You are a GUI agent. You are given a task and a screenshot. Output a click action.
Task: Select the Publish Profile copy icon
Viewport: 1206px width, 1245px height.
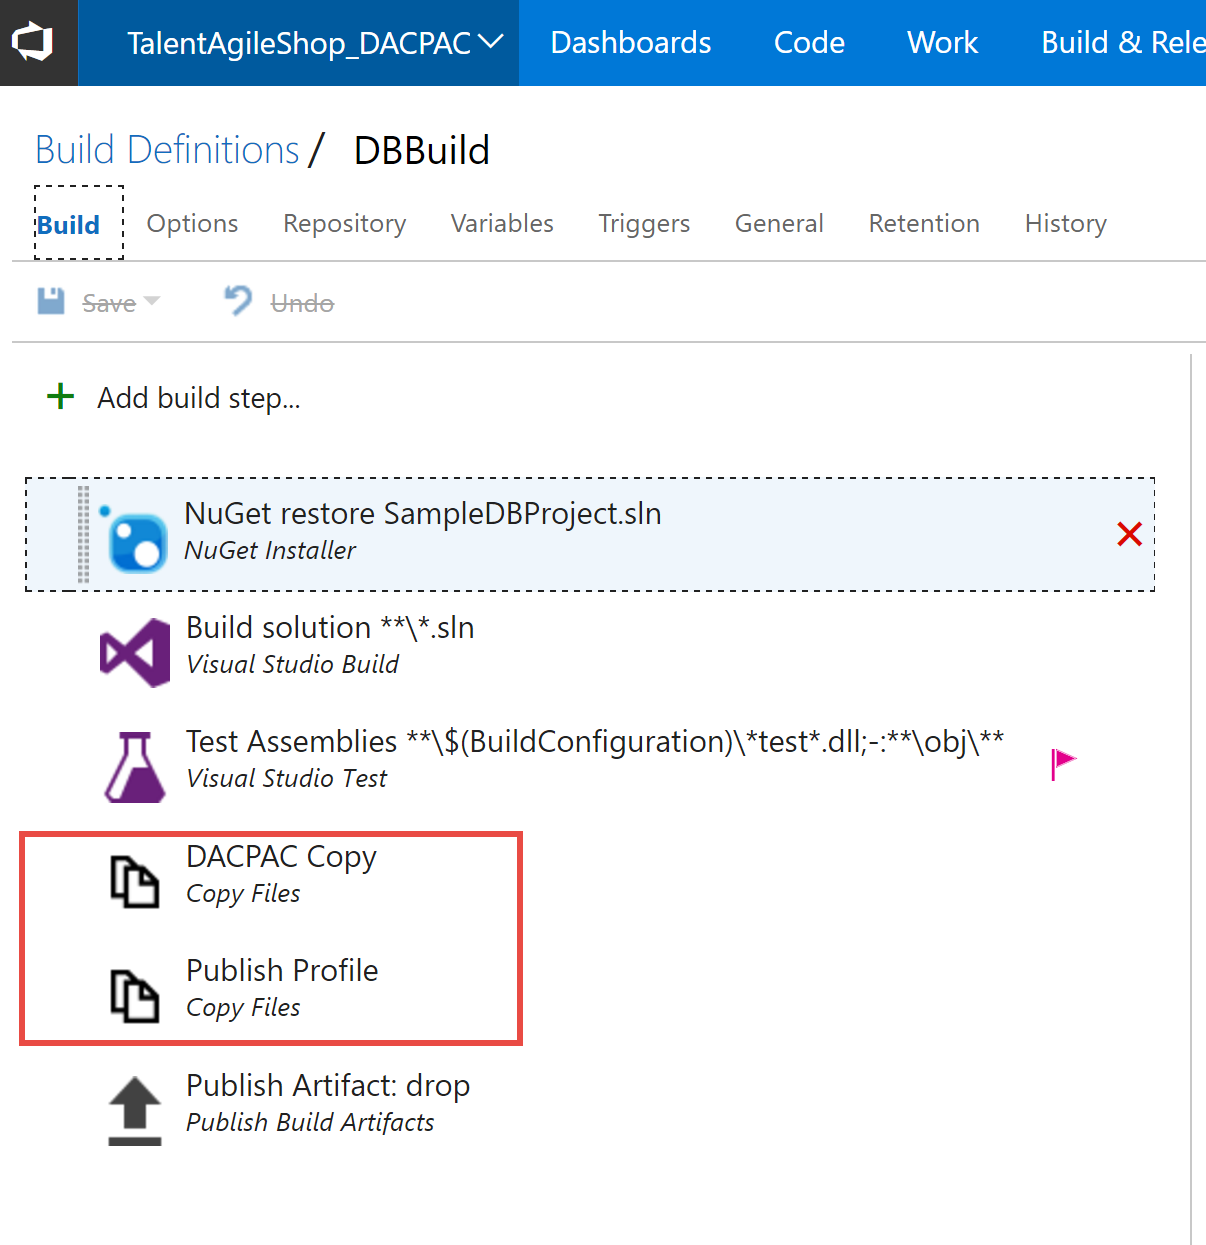click(x=134, y=993)
